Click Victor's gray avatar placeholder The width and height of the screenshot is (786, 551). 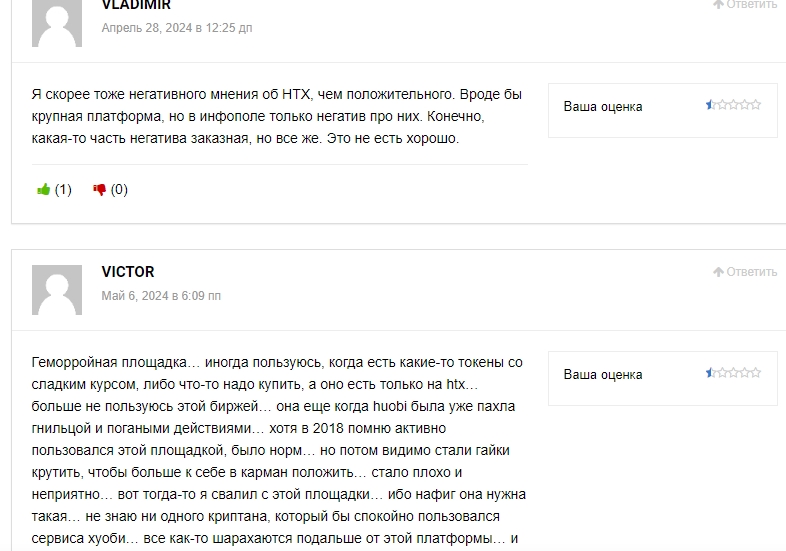pos(57,290)
